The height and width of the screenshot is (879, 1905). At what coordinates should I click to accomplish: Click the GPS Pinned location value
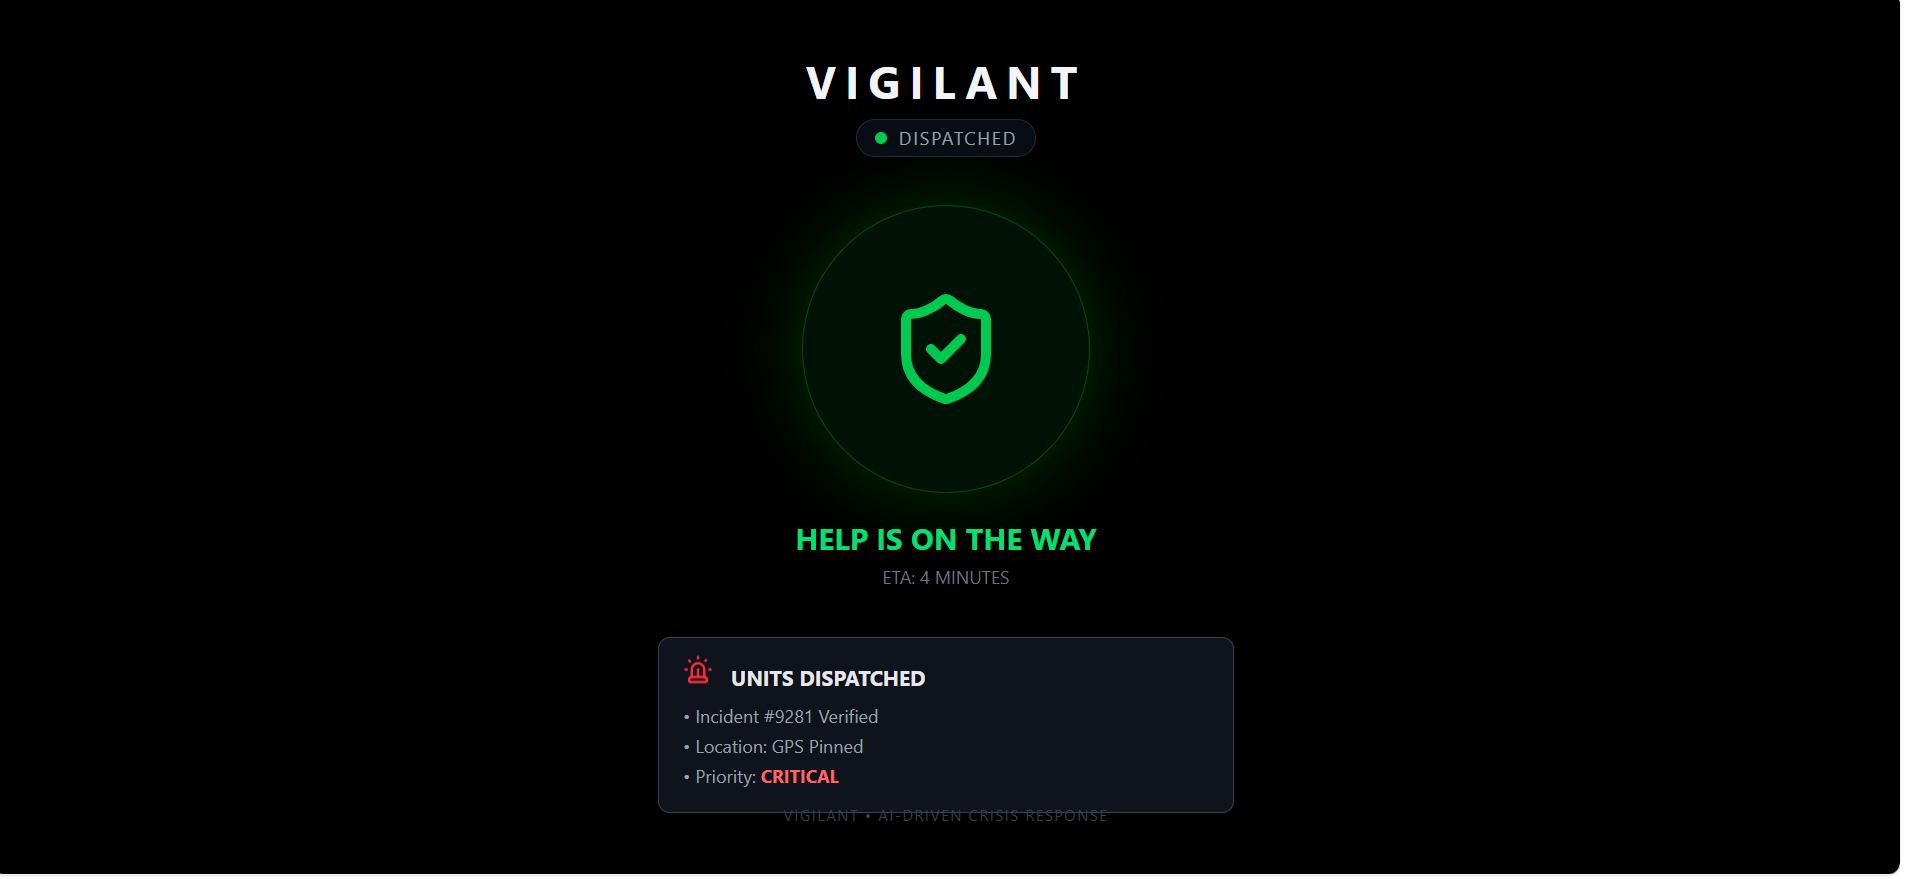click(817, 747)
